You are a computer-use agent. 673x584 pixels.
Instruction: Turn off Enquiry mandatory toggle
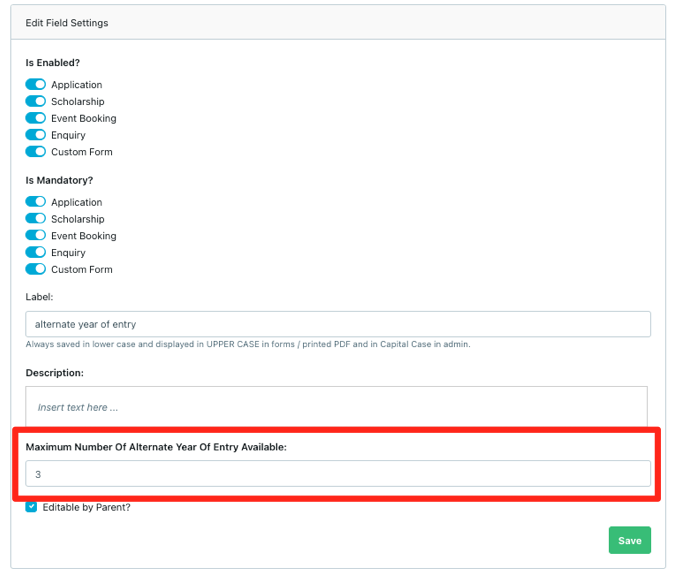[x=36, y=252]
